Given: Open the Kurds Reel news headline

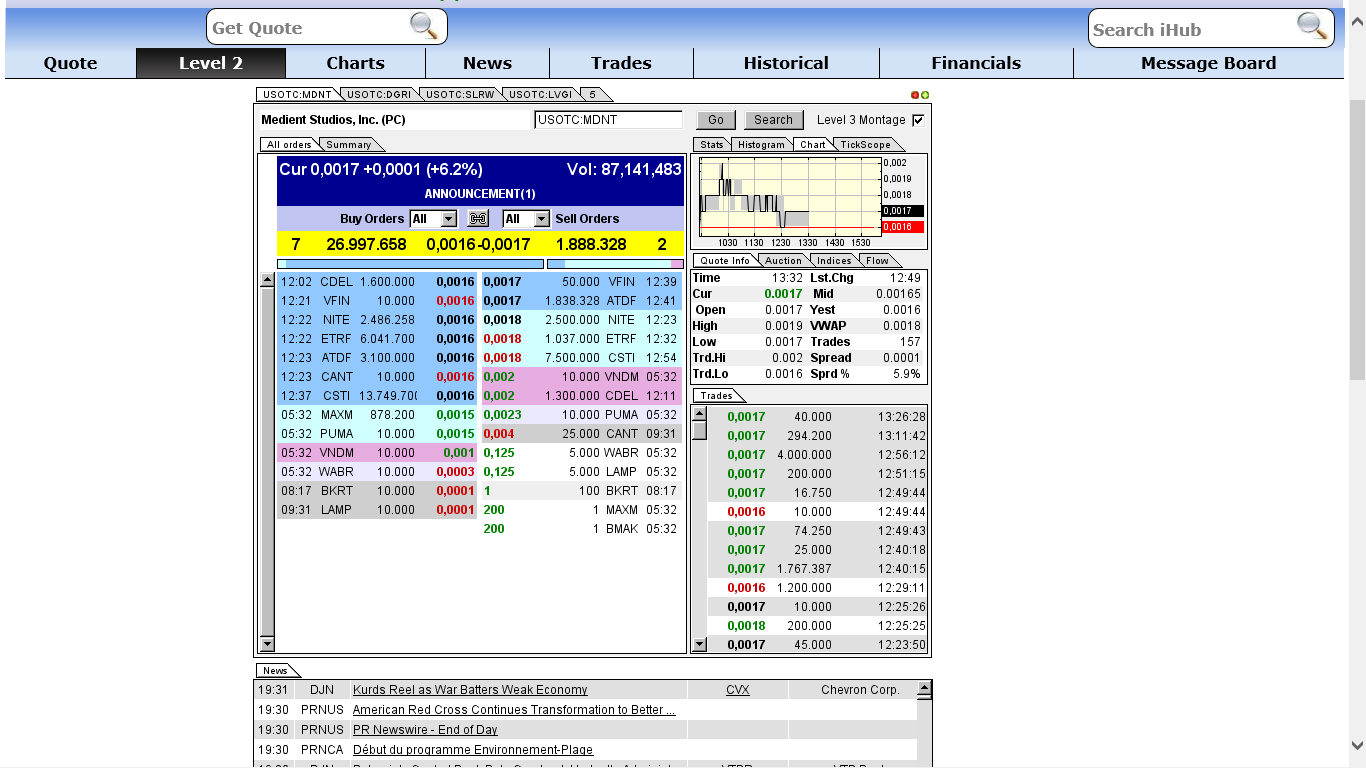Looking at the screenshot, I should [470, 690].
